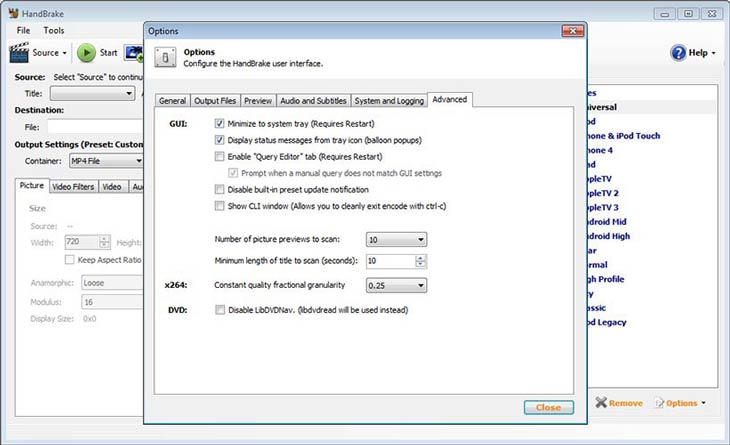The height and width of the screenshot is (445, 730).
Task: Toggle Keep Aspect Ratio in main window
Action: pyautogui.click(x=69, y=259)
